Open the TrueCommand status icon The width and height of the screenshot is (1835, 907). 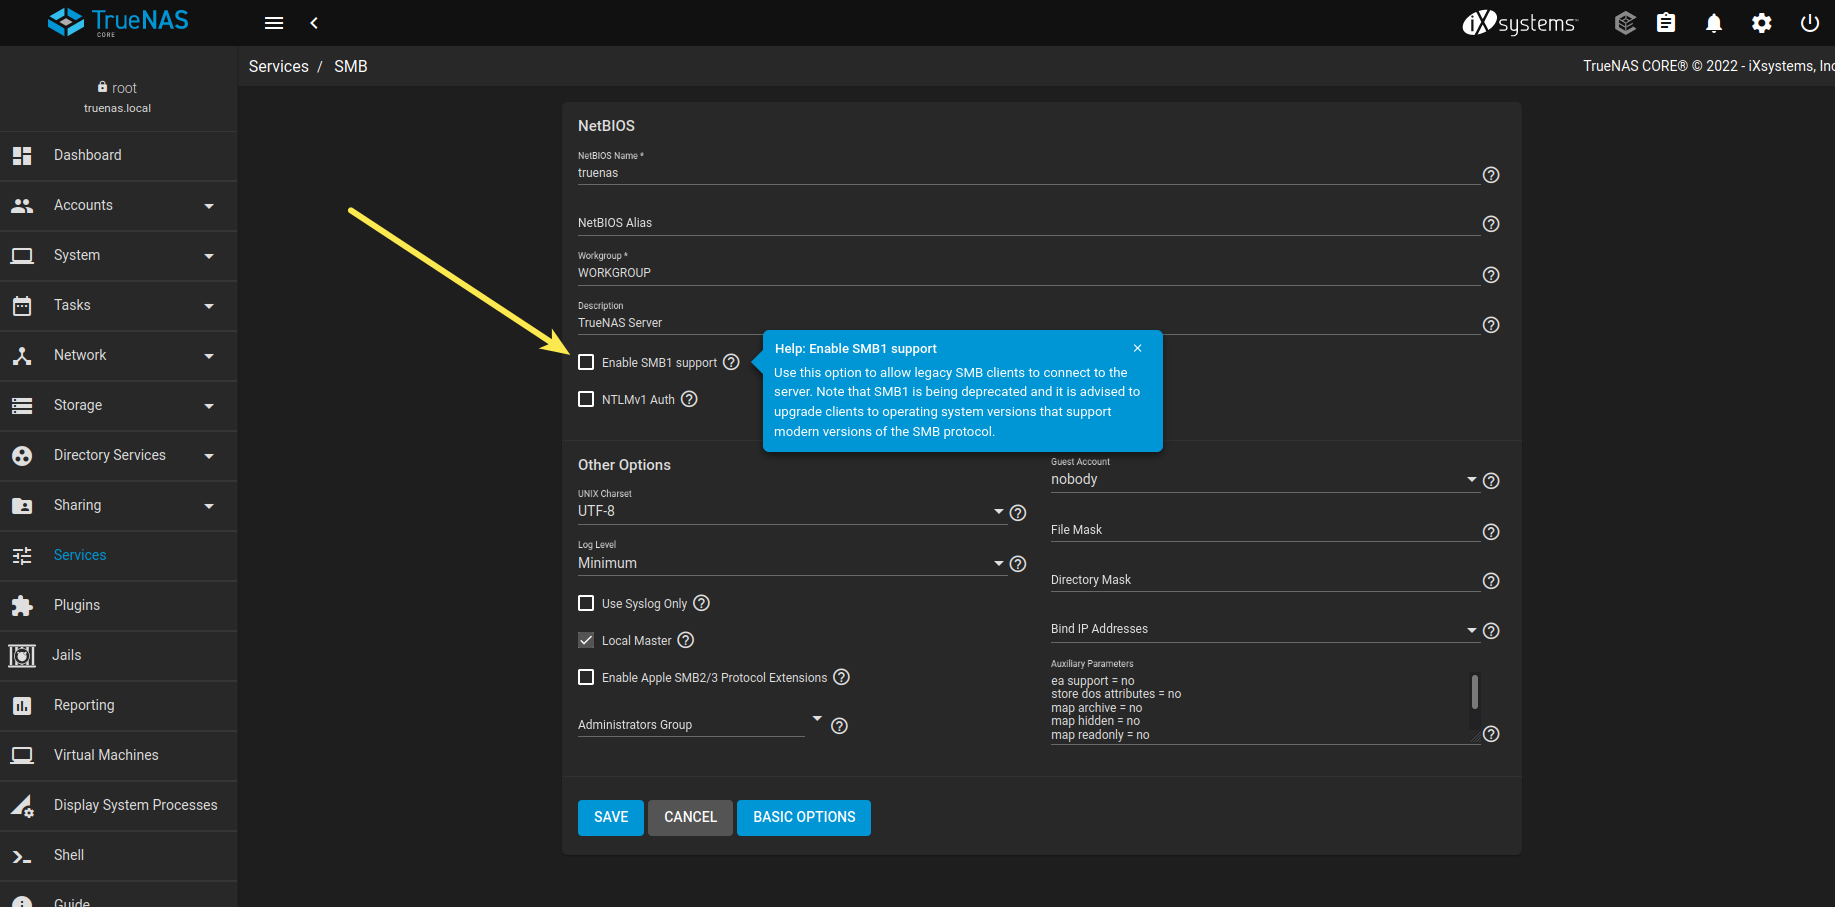1625,23
